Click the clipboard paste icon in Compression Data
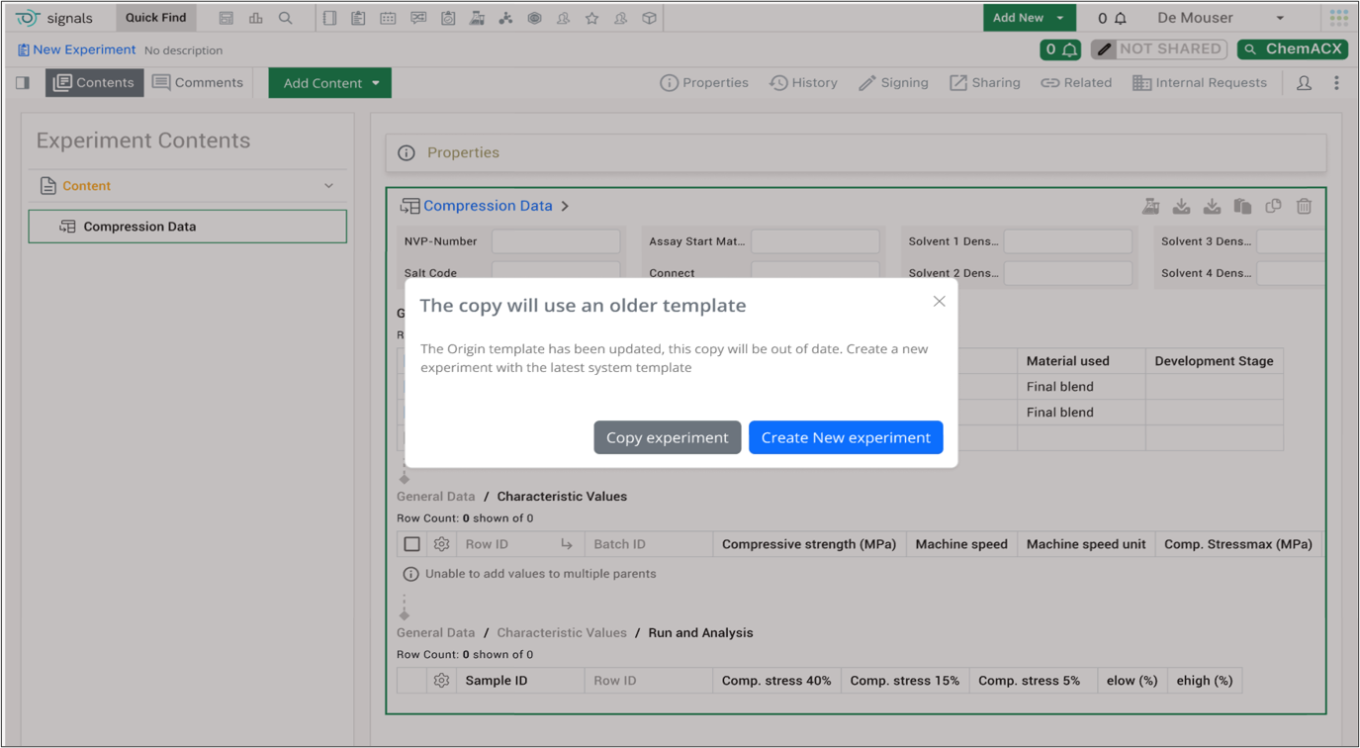1360x748 pixels. 1243,206
